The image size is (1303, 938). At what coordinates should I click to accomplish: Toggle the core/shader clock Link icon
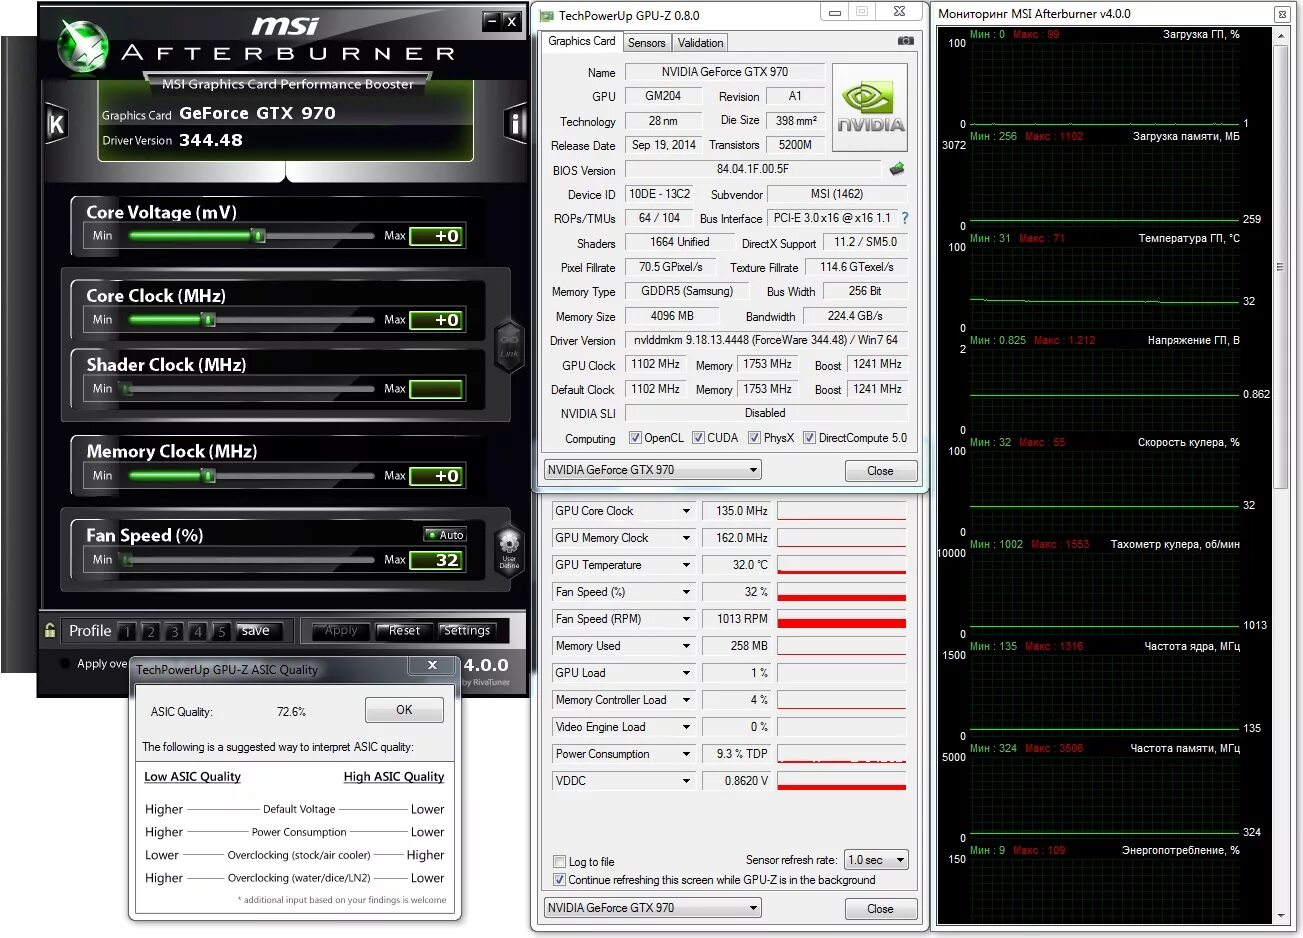pos(509,347)
